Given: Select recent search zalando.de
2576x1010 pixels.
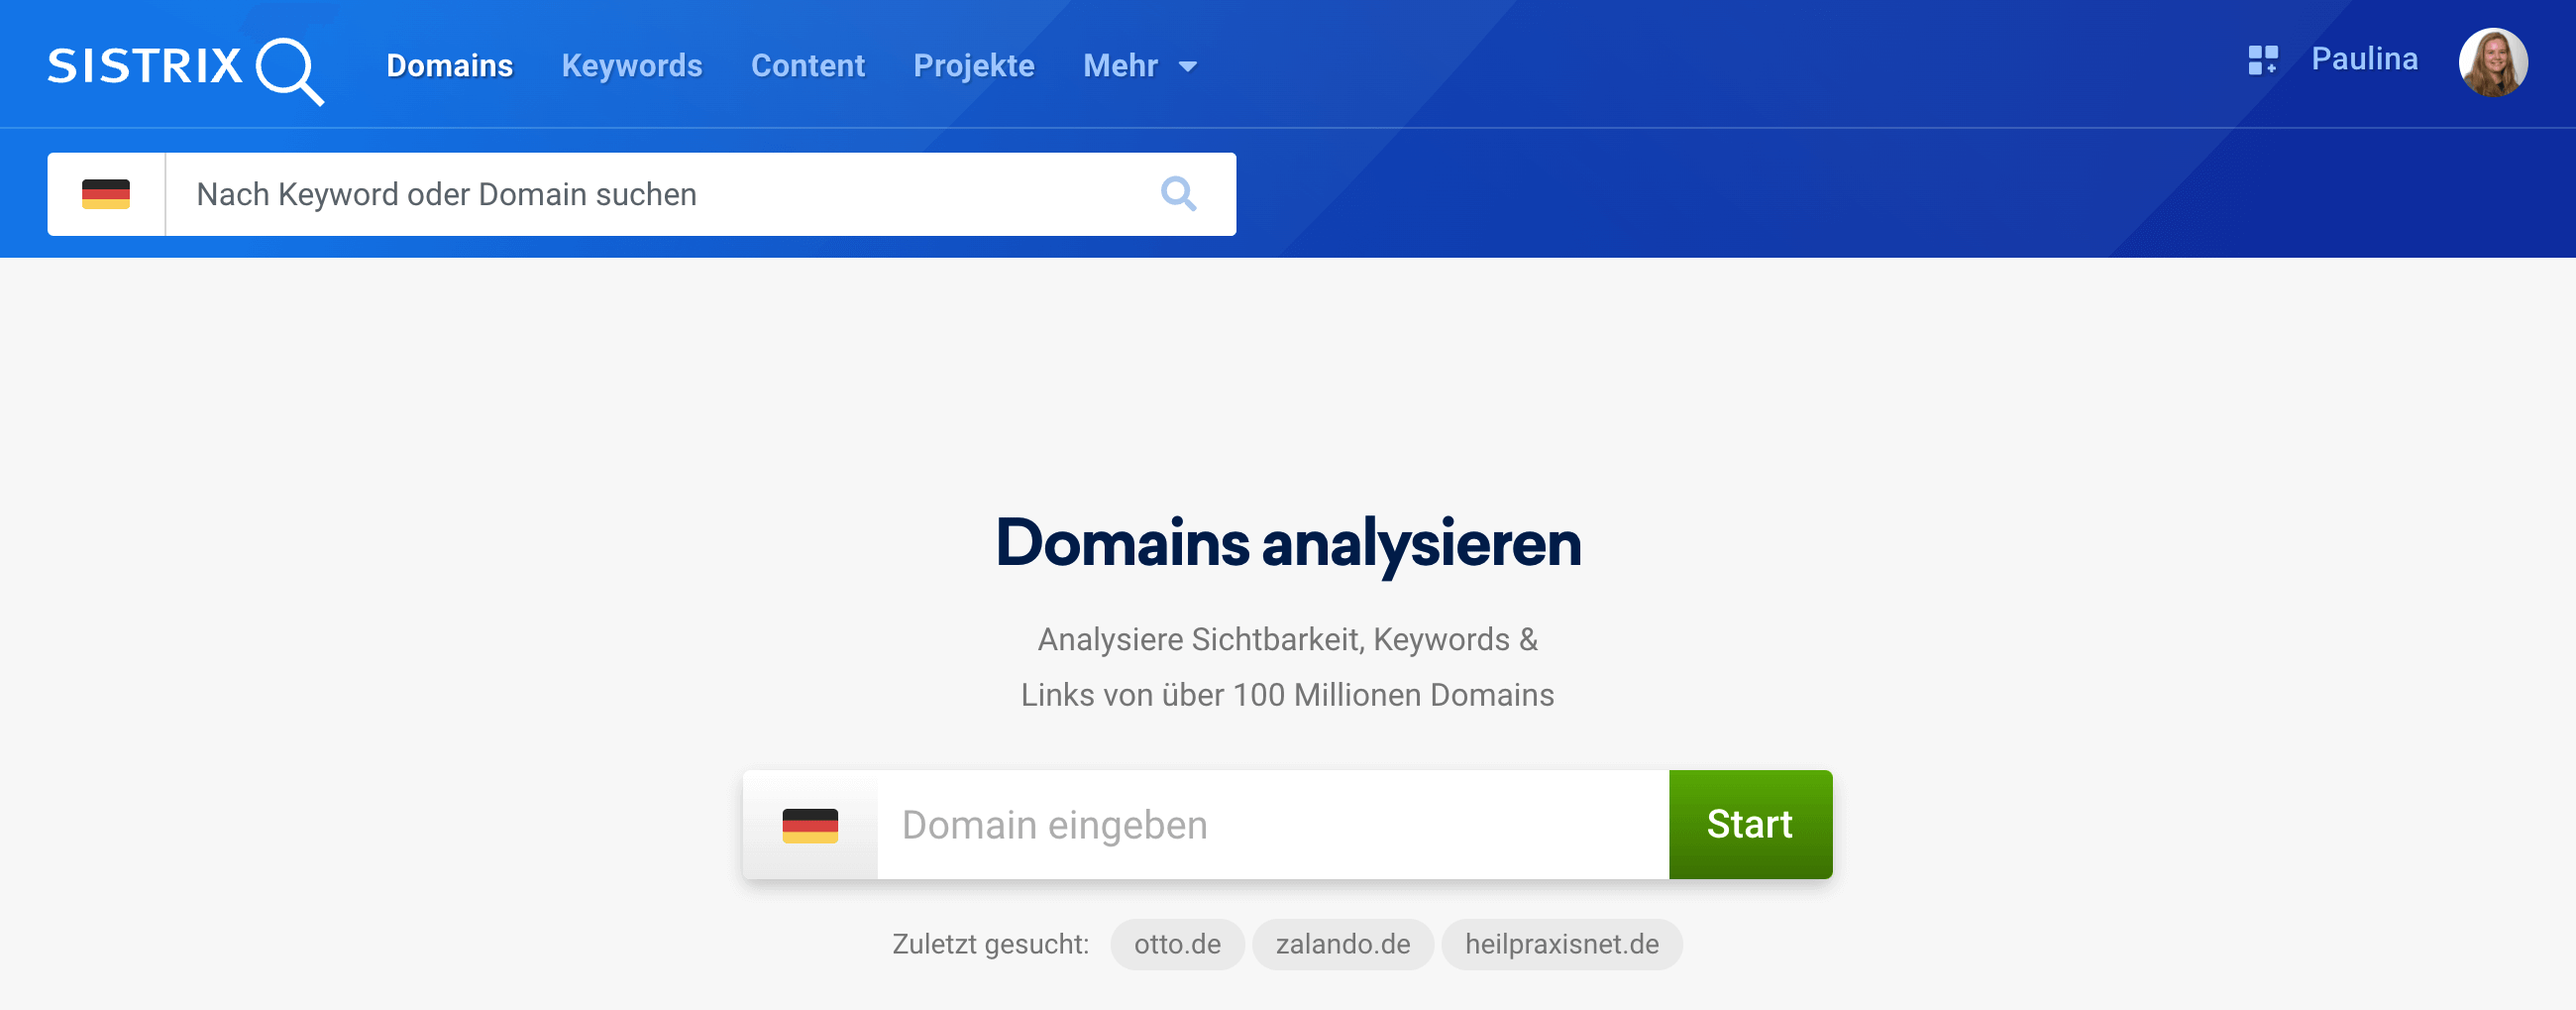Looking at the screenshot, I should pos(1342,944).
